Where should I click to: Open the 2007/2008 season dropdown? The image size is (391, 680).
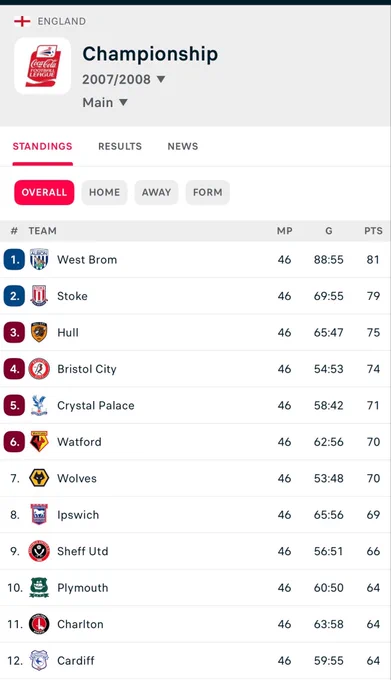[124, 79]
